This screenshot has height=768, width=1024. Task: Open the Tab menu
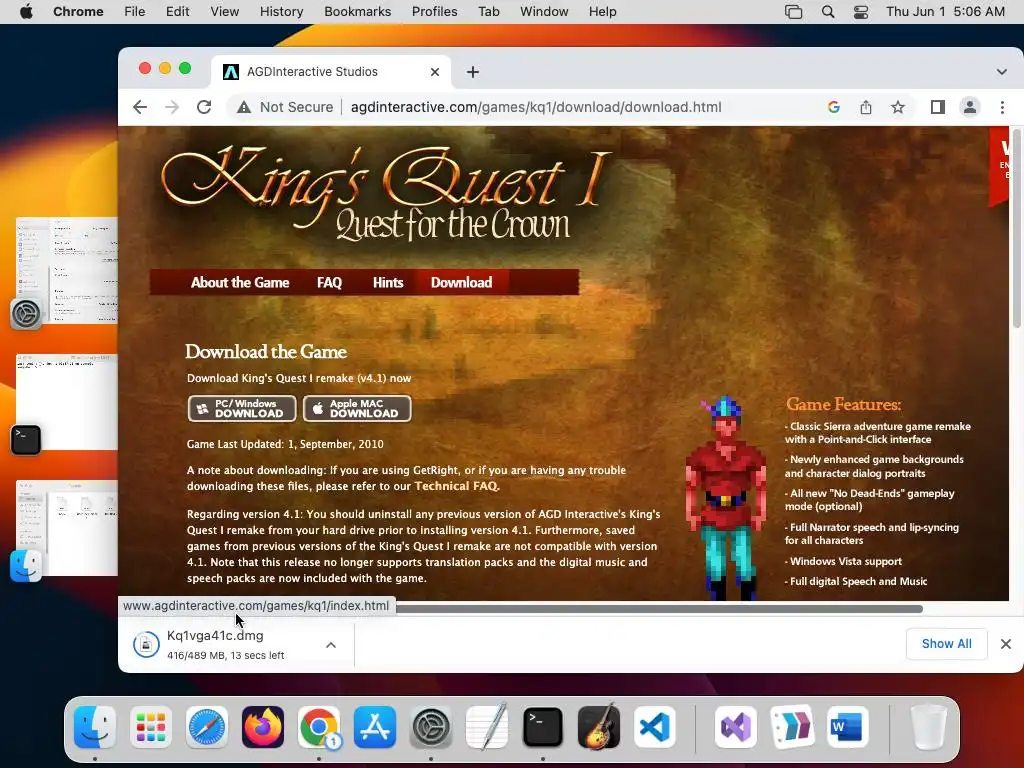[x=488, y=12]
